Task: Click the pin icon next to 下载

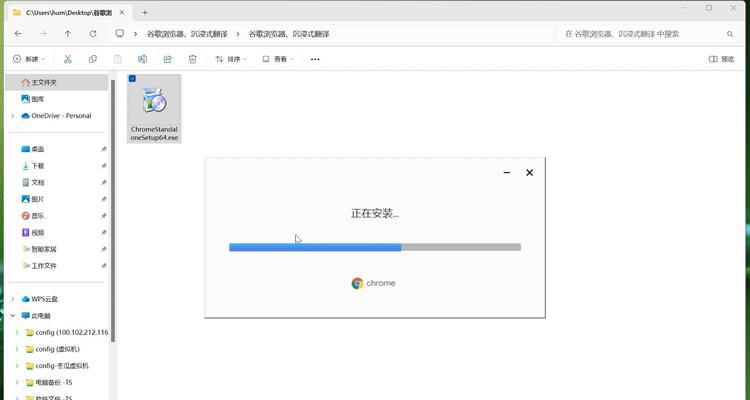Action: (103, 166)
